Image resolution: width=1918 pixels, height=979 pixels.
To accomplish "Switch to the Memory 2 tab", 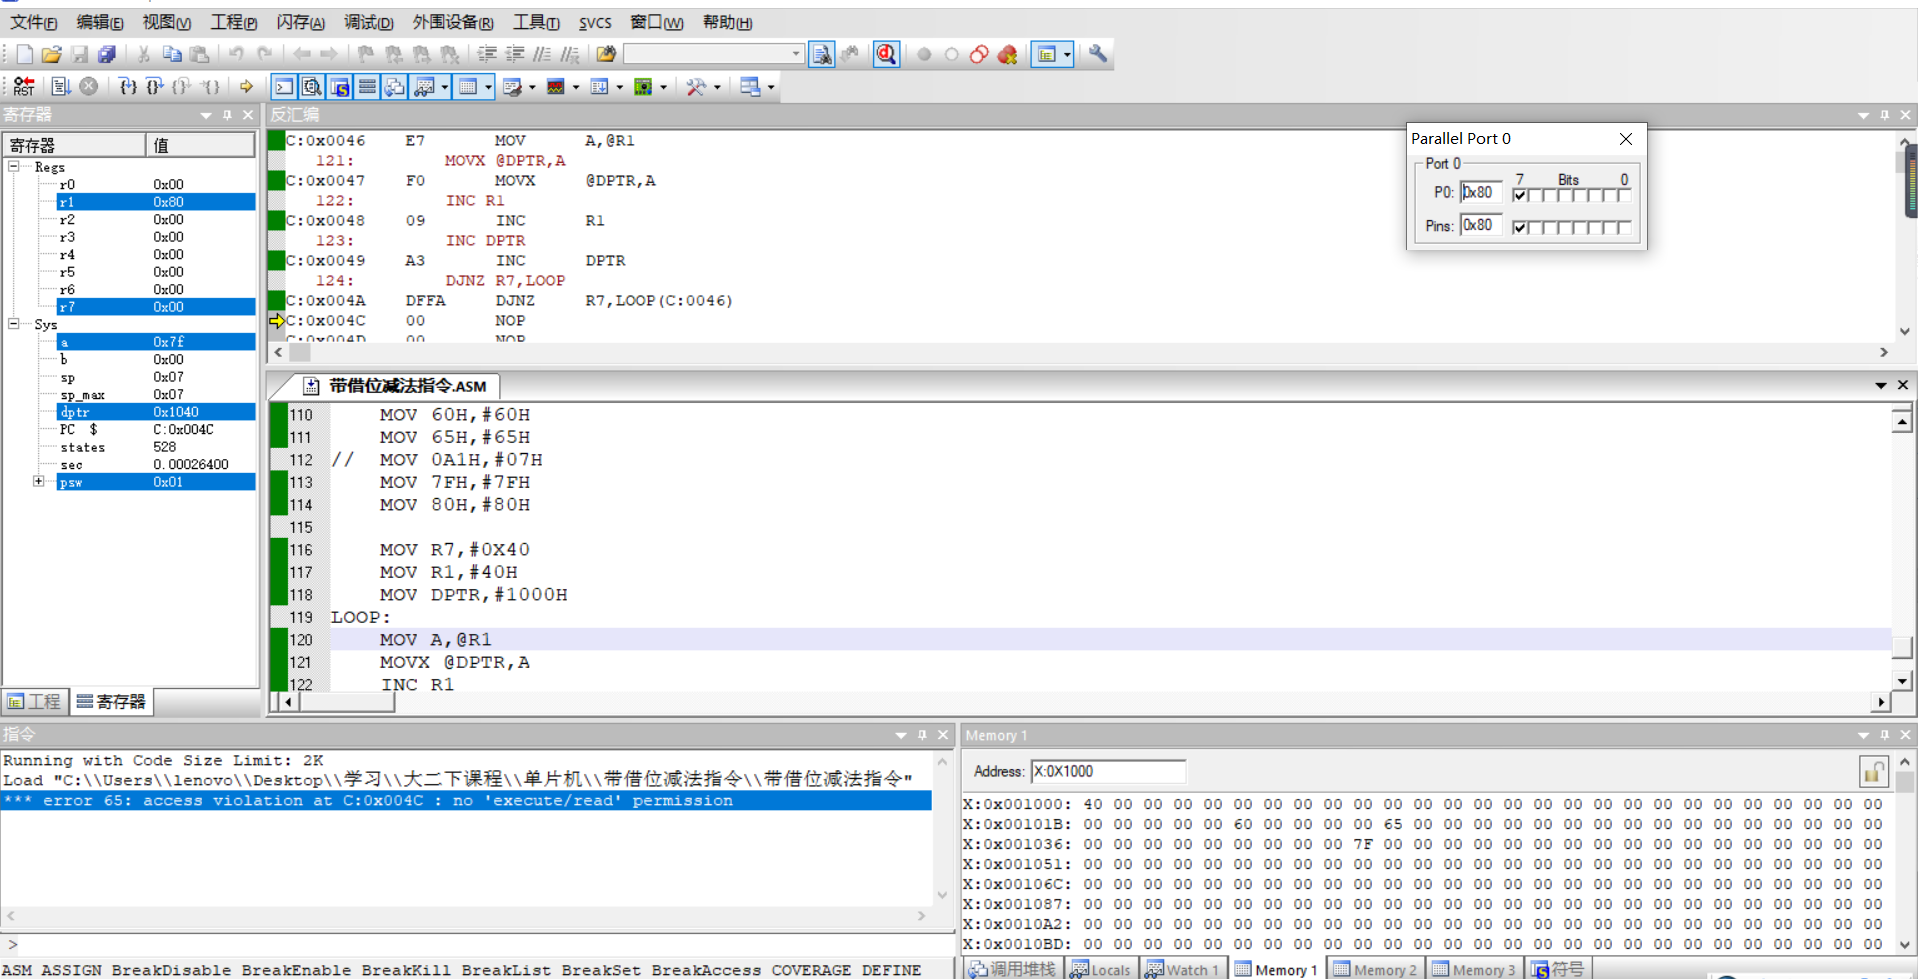I will coord(1375,969).
